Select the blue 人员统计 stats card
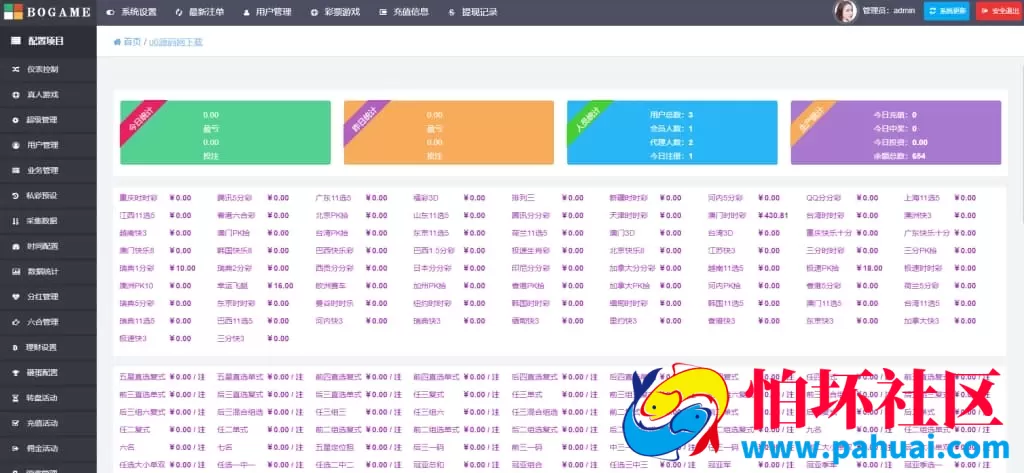 (671, 132)
